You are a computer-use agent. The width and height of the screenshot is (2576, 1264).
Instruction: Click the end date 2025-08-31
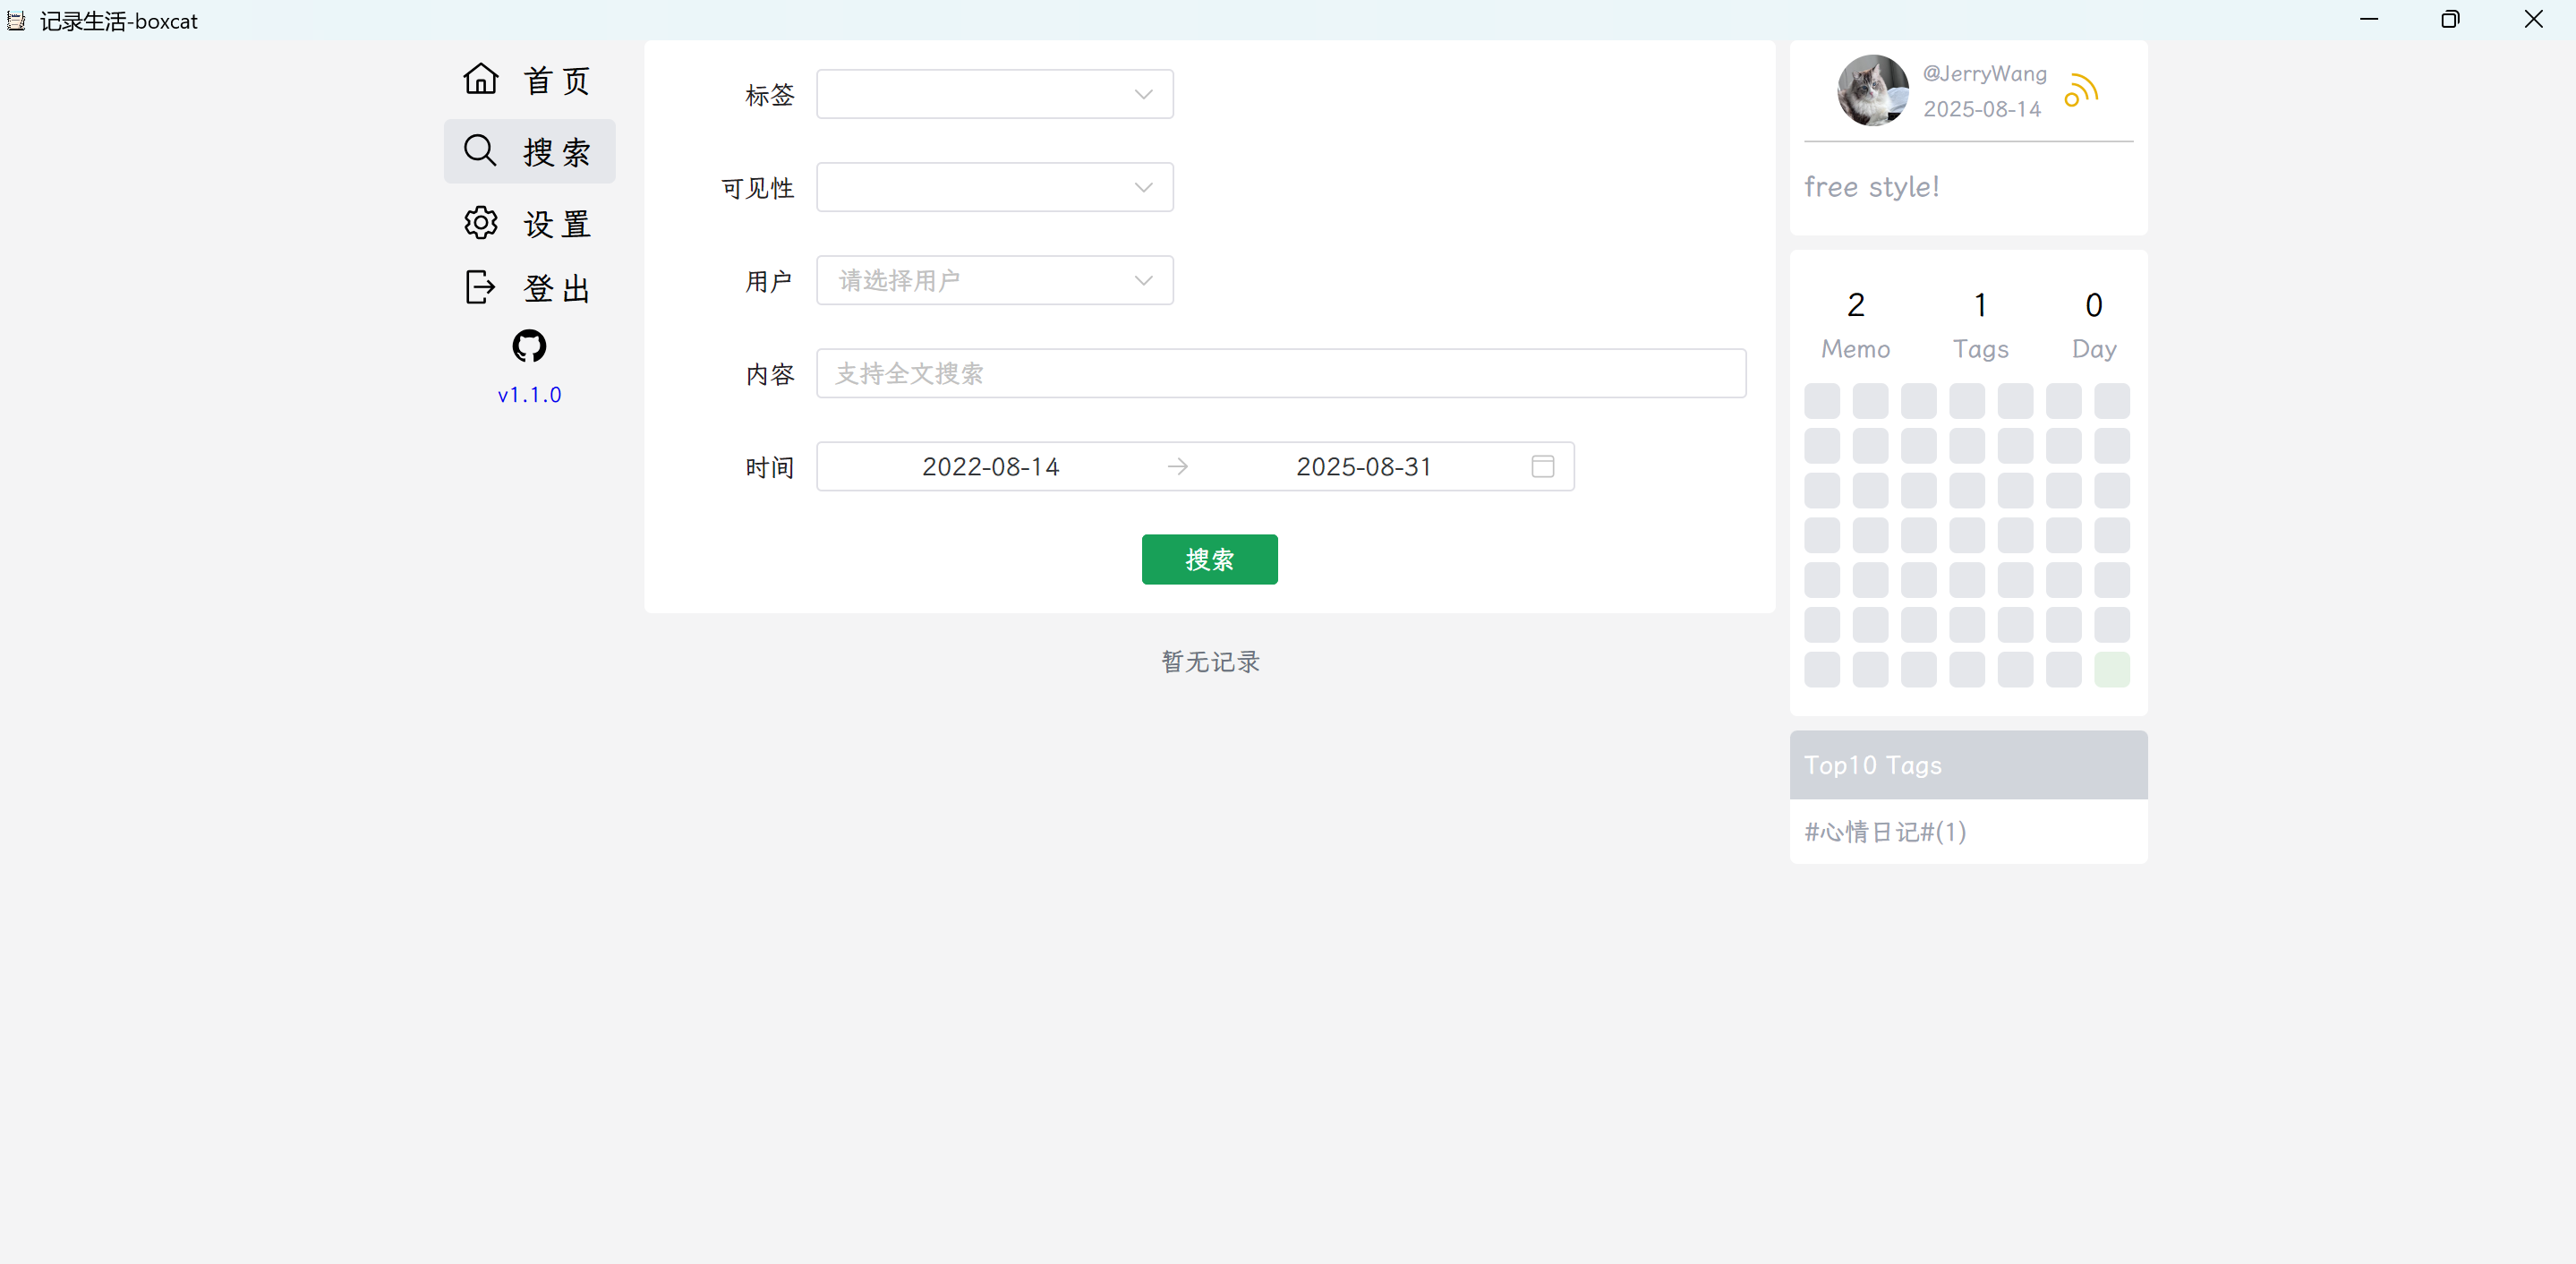tap(1364, 467)
